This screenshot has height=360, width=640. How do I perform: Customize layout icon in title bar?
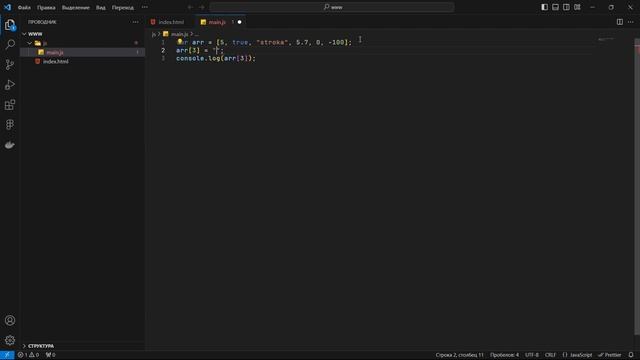coord(577,7)
